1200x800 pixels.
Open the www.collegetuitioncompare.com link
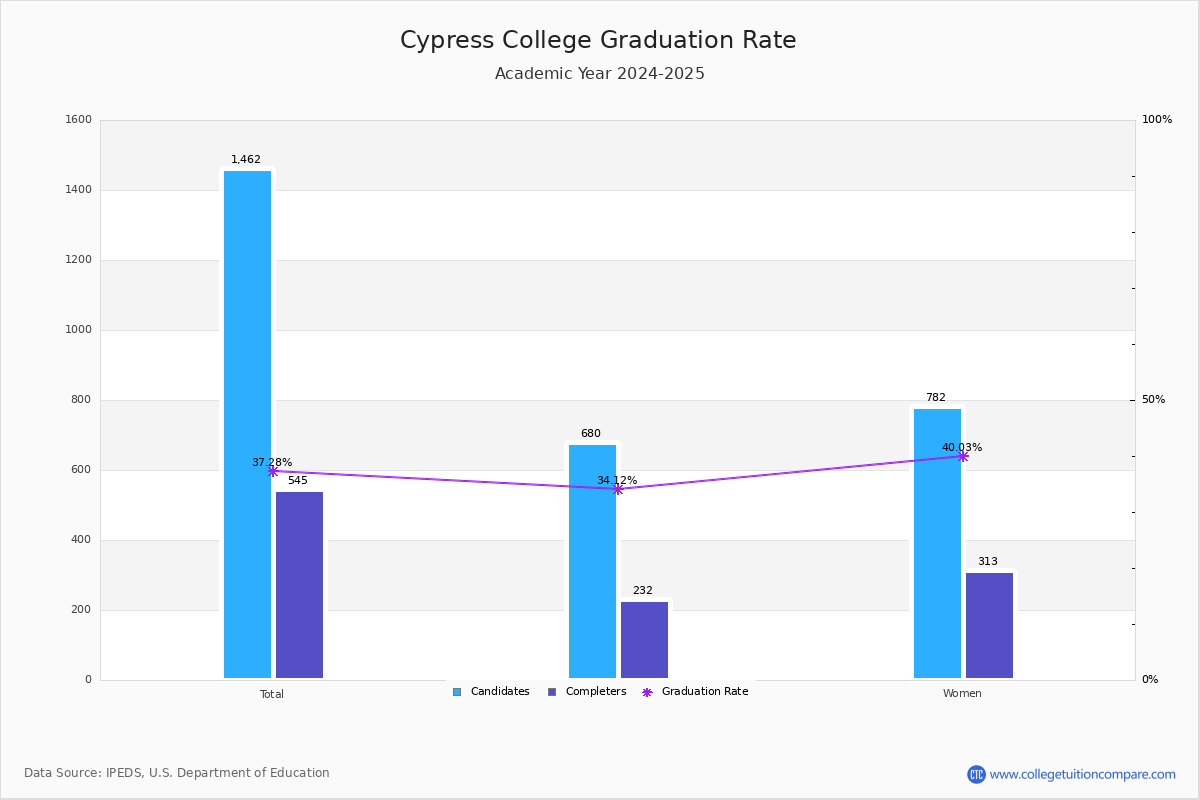pos(1083,774)
